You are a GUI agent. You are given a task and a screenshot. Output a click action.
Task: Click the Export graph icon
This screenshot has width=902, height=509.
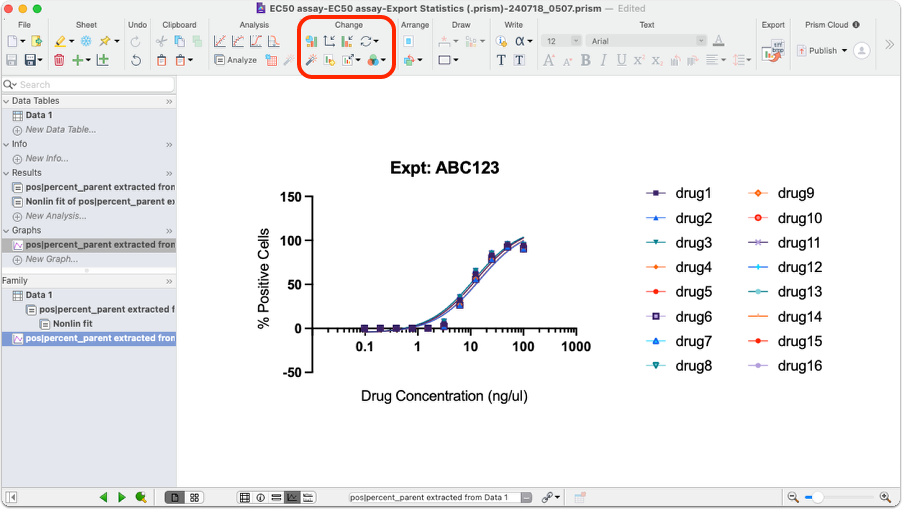(773, 52)
